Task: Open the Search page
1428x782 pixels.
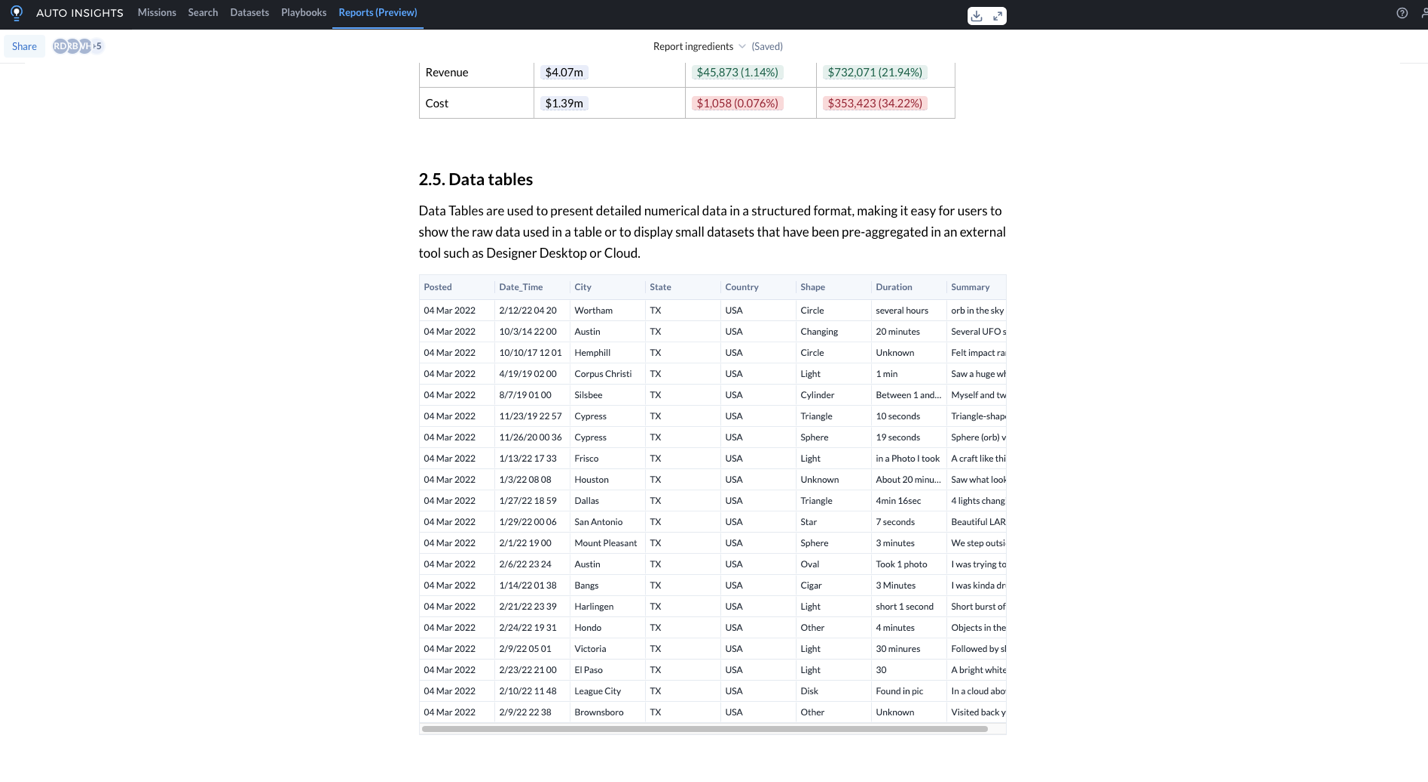Action: [x=203, y=13]
